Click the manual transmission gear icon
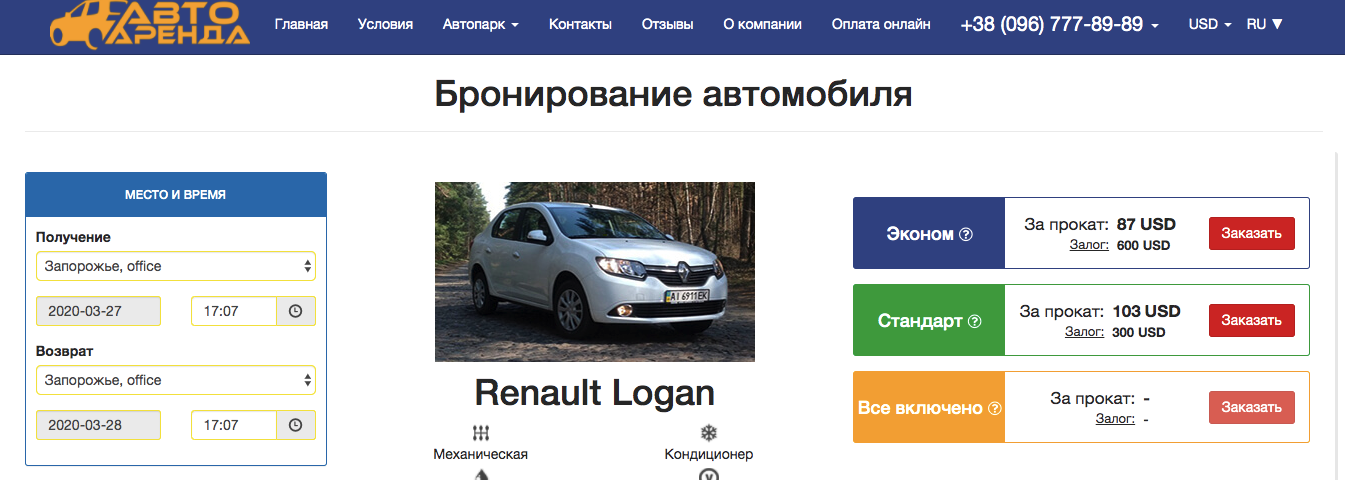1345x480 pixels. pos(480,433)
